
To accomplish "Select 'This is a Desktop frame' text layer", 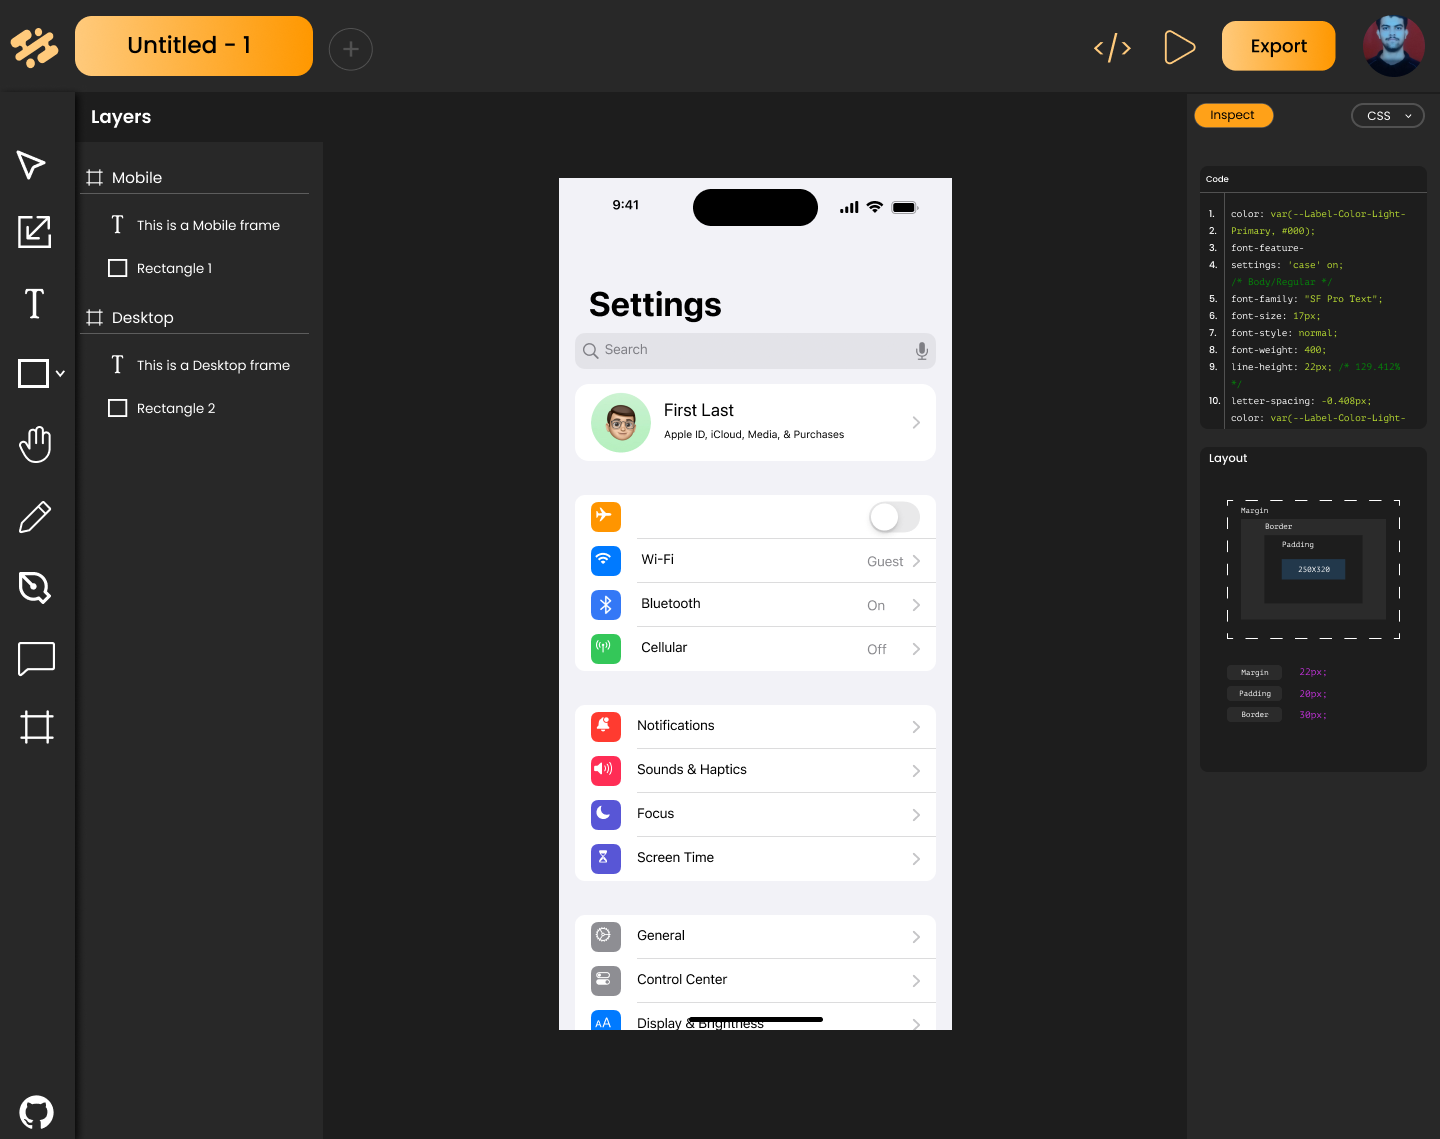I will click(213, 365).
